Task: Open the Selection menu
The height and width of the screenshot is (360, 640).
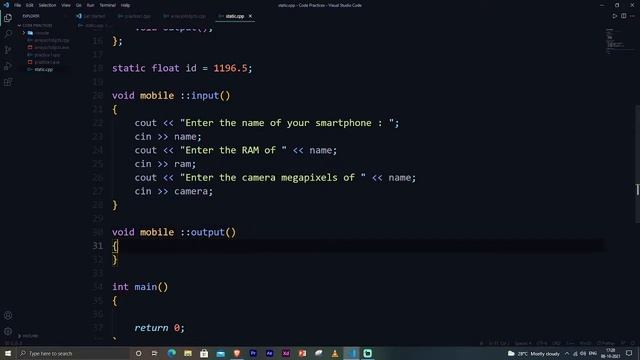Action: tap(47, 5)
